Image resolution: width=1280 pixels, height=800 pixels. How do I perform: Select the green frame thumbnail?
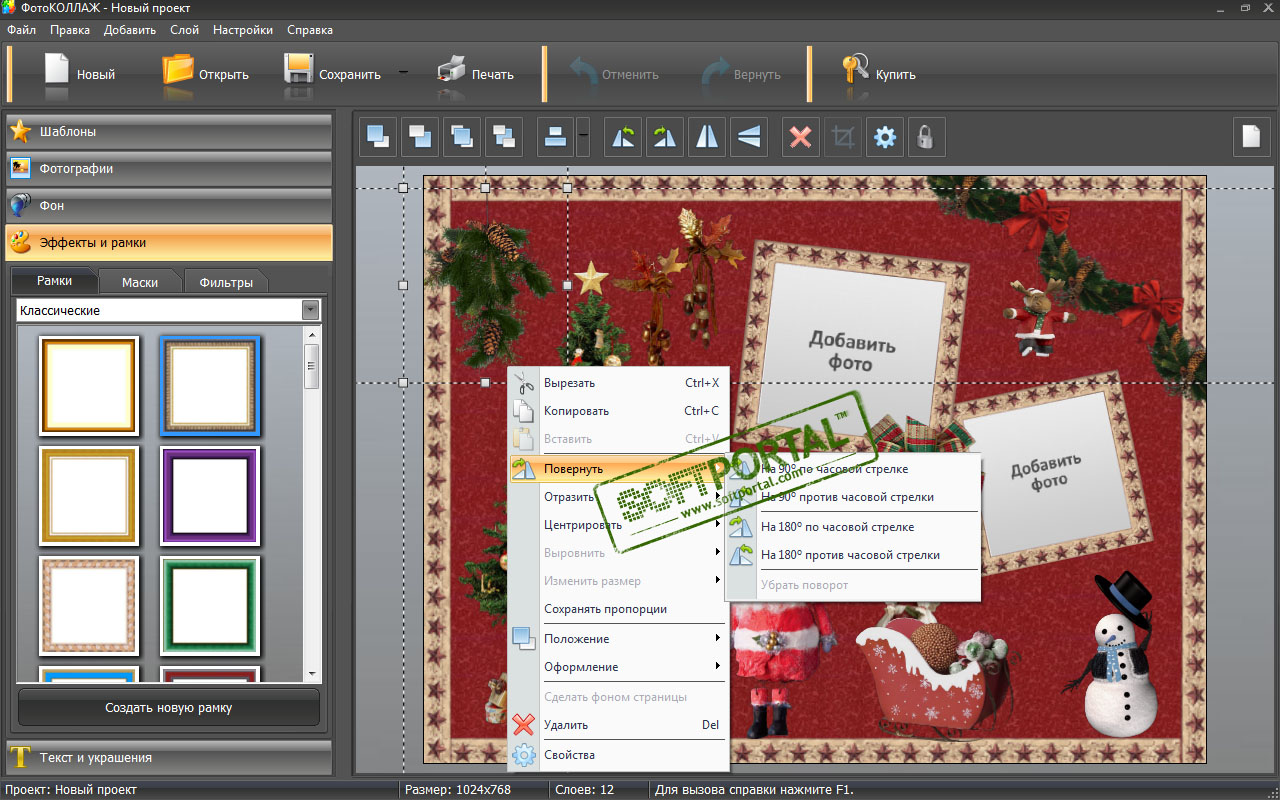click(x=210, y=606)
